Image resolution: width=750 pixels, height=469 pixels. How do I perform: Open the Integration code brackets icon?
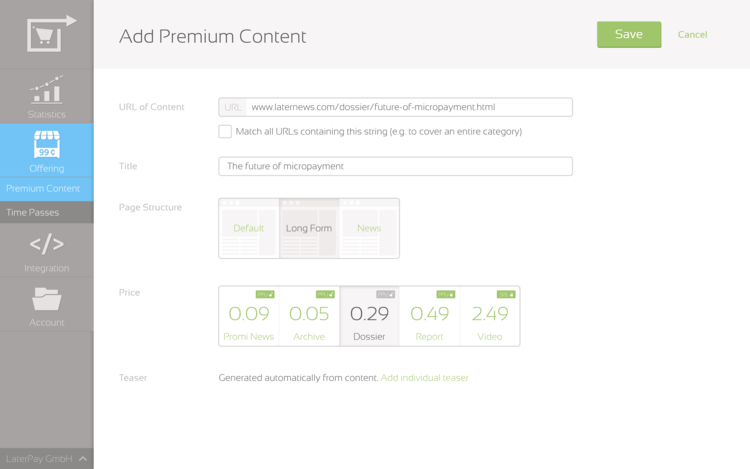click(46, 244)
